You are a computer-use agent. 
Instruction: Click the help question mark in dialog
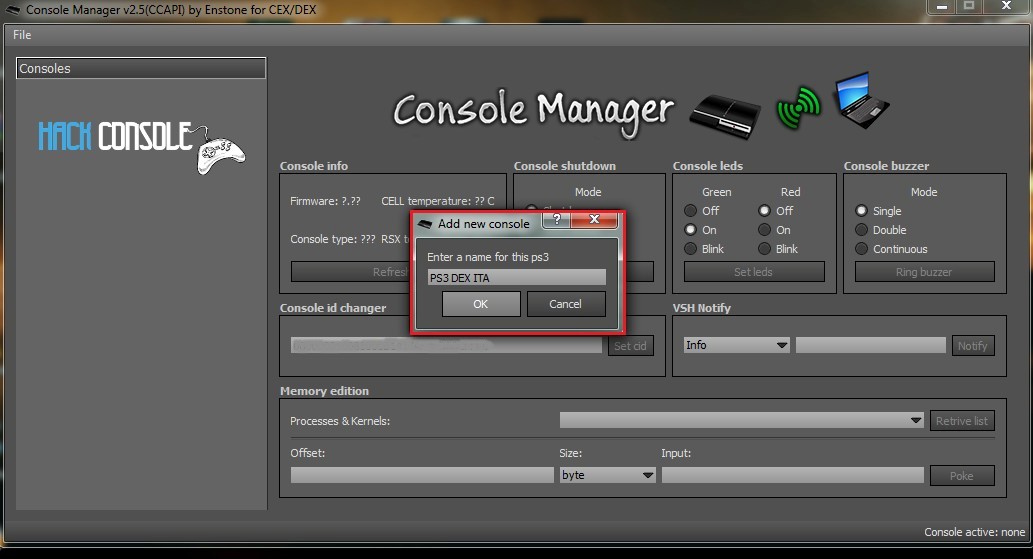pyautogui.click(x=556, y=219)
